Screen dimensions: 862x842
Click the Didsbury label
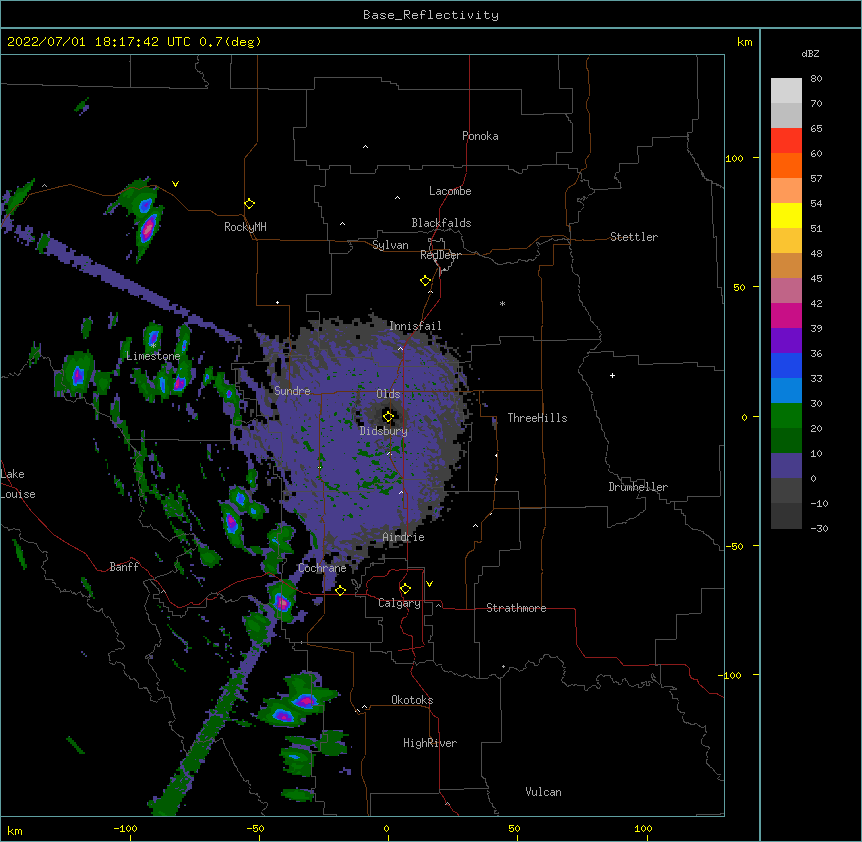pyautogui.click(x=384, y=431)
